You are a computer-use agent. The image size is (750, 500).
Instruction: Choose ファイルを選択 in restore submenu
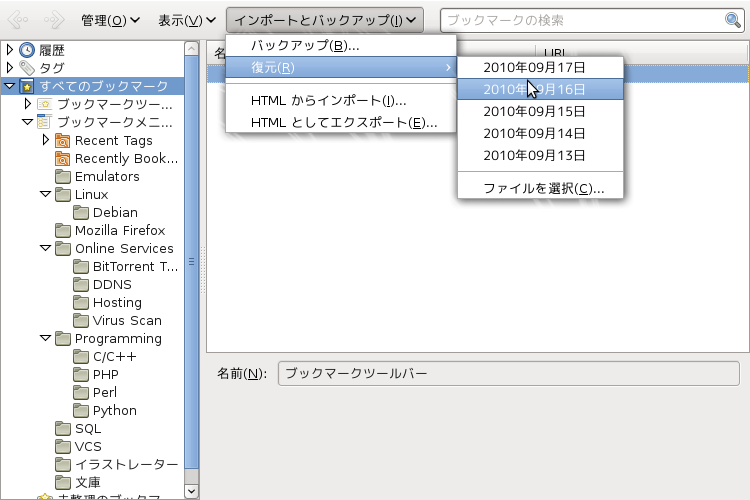click(543, 188)
